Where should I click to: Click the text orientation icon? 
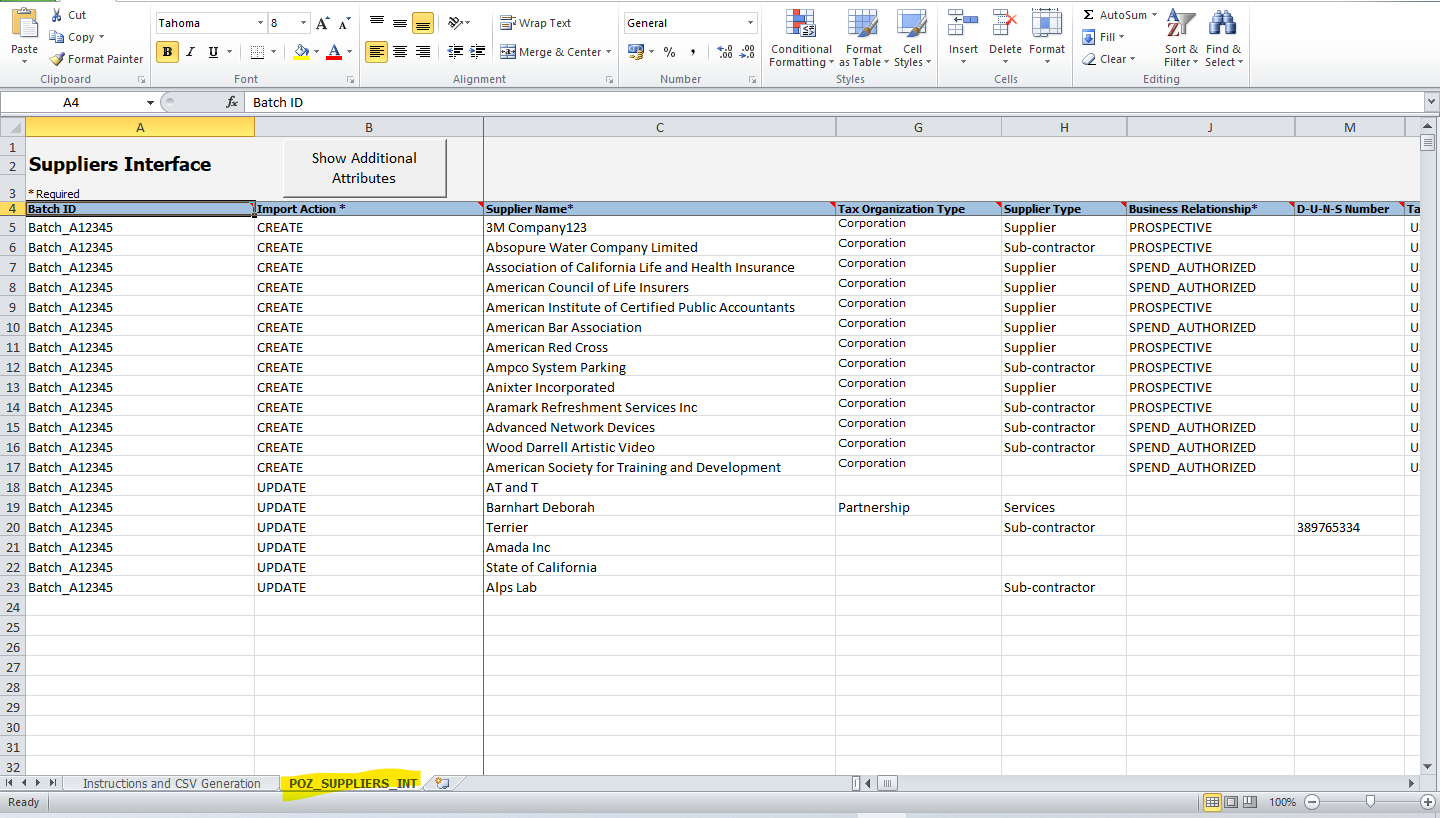pyautogui.click(x=455, y=23)
